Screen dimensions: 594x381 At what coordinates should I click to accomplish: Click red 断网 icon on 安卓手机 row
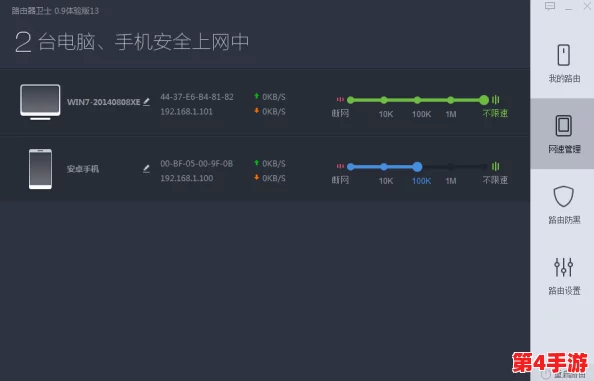340,166
